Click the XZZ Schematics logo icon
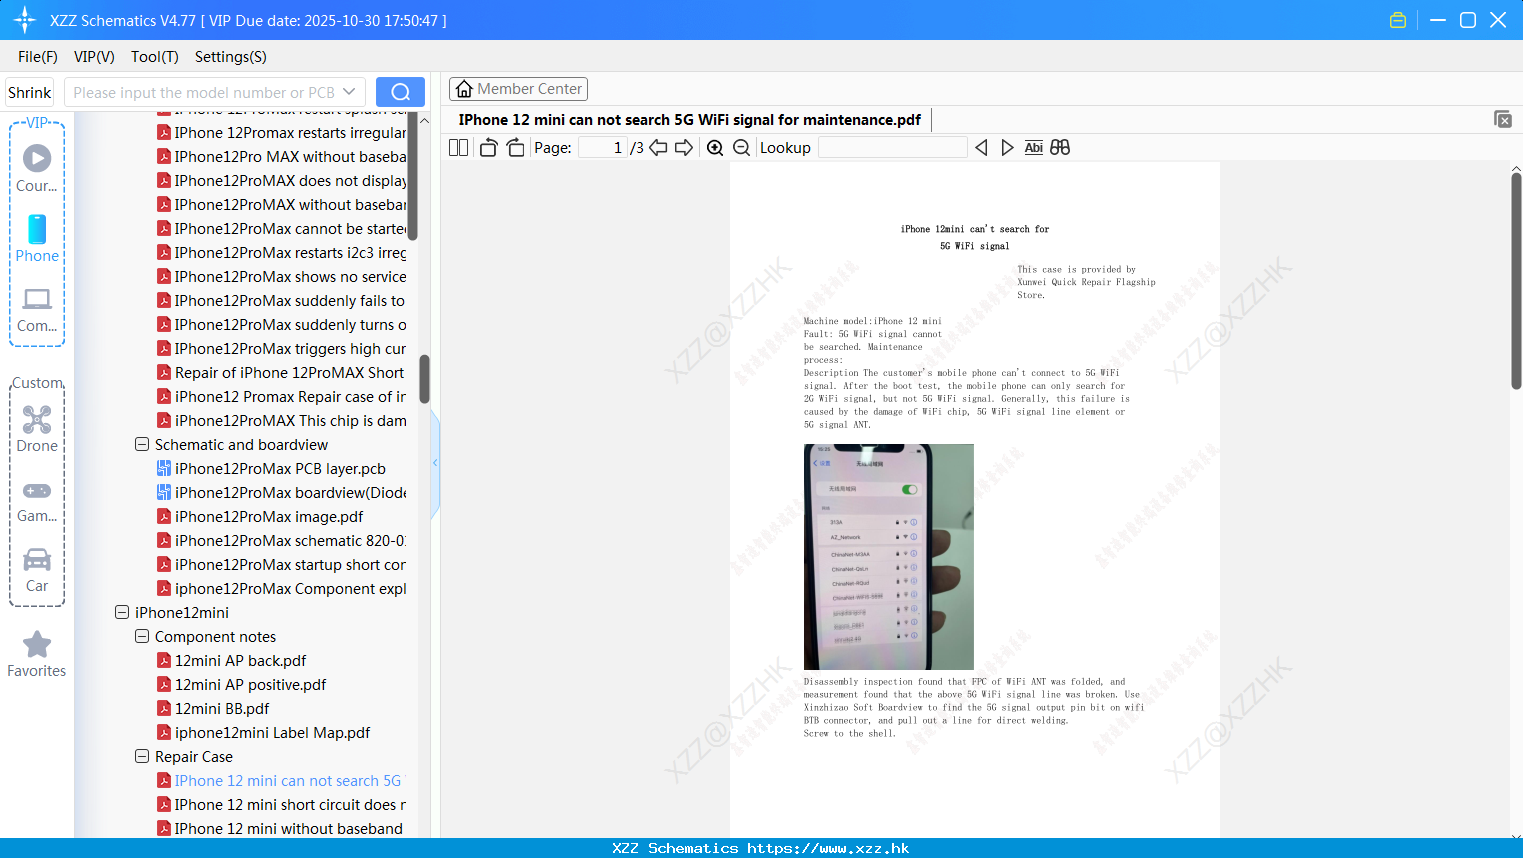Viewport: 1523px width, 858px height. point(24,20)
